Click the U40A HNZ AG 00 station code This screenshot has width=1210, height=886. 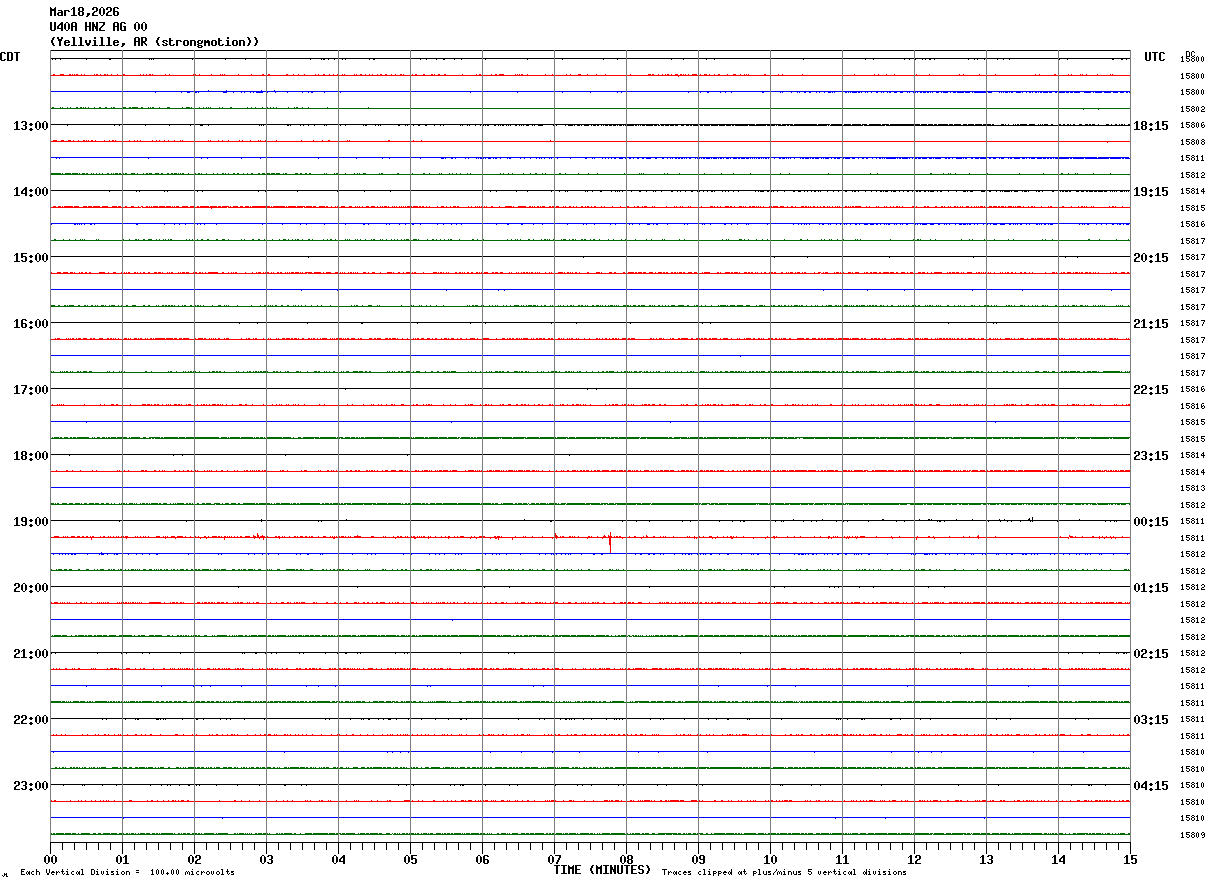point(98,27)
